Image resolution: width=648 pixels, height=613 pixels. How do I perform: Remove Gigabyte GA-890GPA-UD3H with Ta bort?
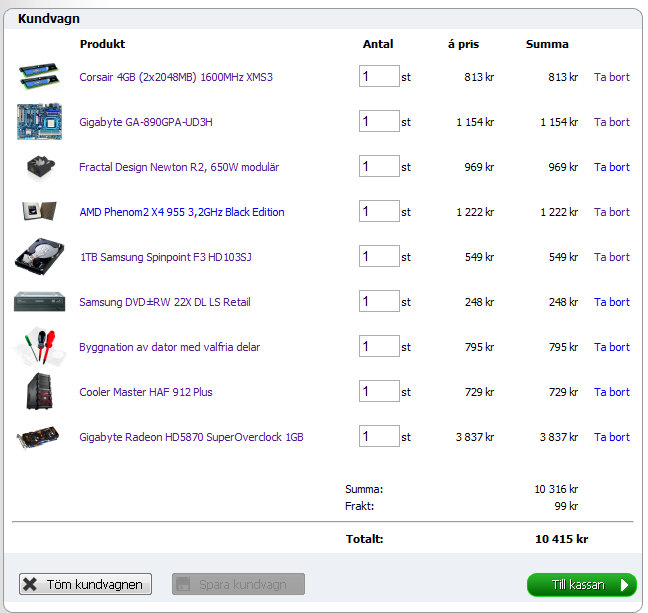(x=612, y=122)
